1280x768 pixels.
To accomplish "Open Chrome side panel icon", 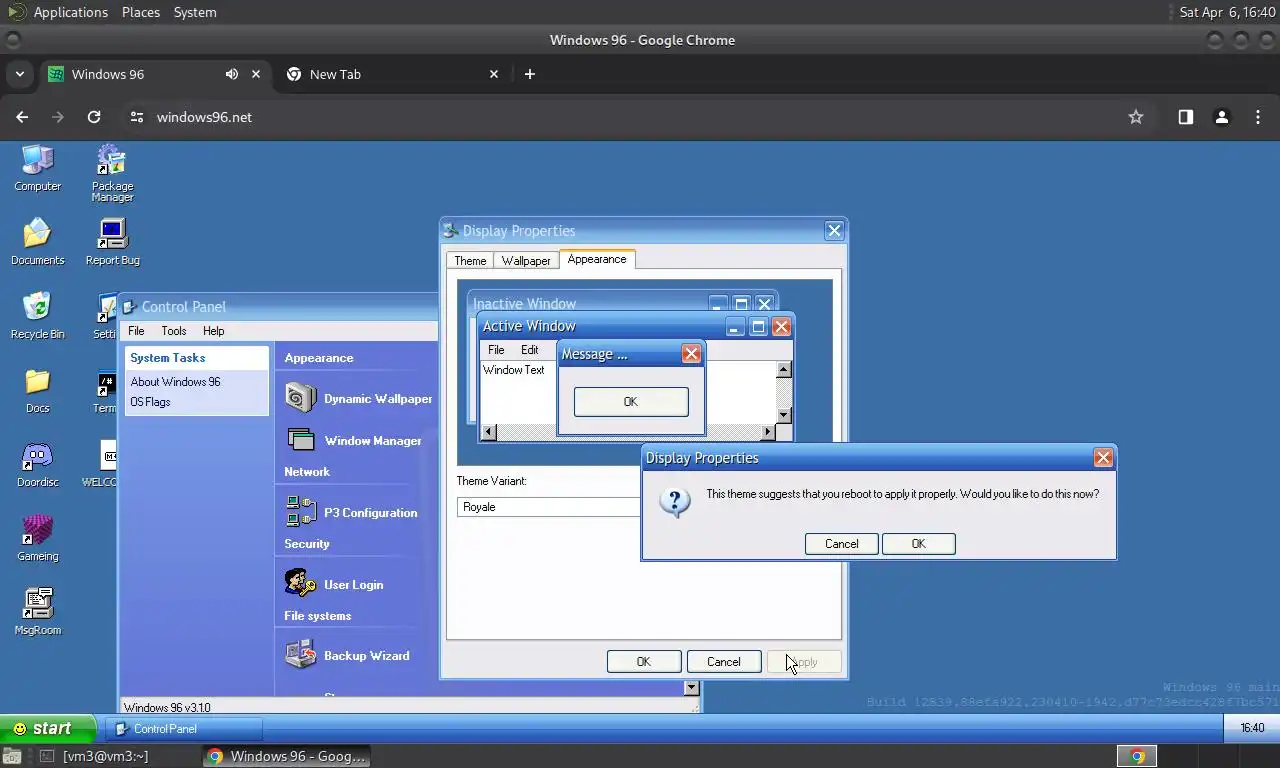I will coord(1185,117).
